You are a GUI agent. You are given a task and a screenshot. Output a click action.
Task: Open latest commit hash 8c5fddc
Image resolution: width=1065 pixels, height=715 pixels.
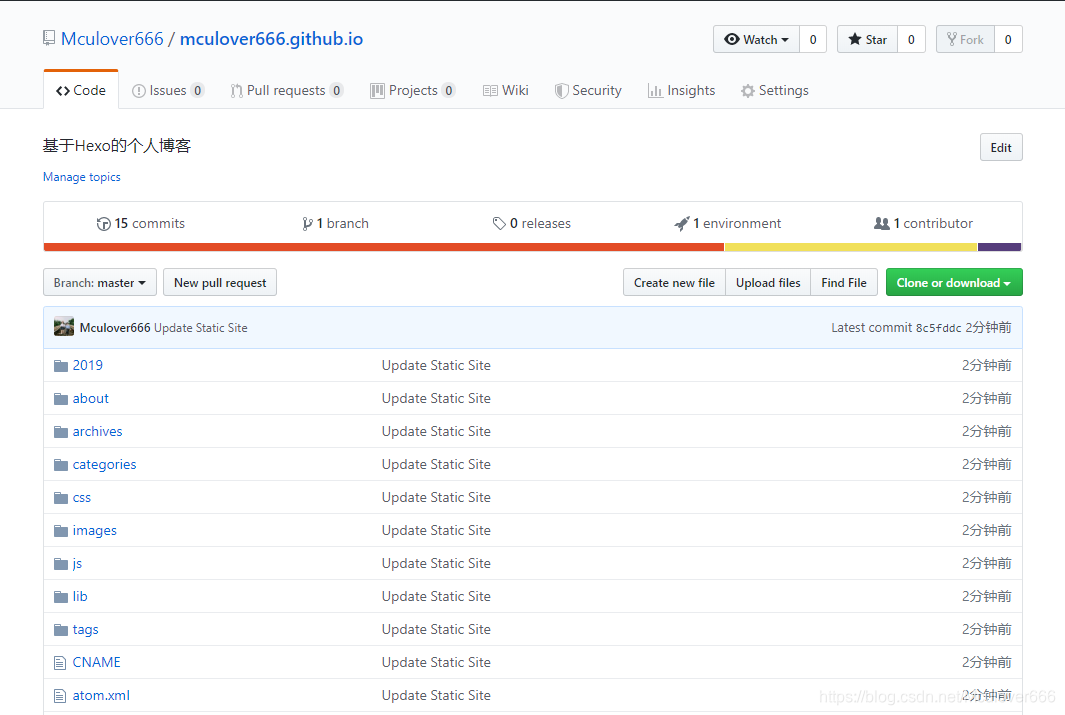(938, 328)
